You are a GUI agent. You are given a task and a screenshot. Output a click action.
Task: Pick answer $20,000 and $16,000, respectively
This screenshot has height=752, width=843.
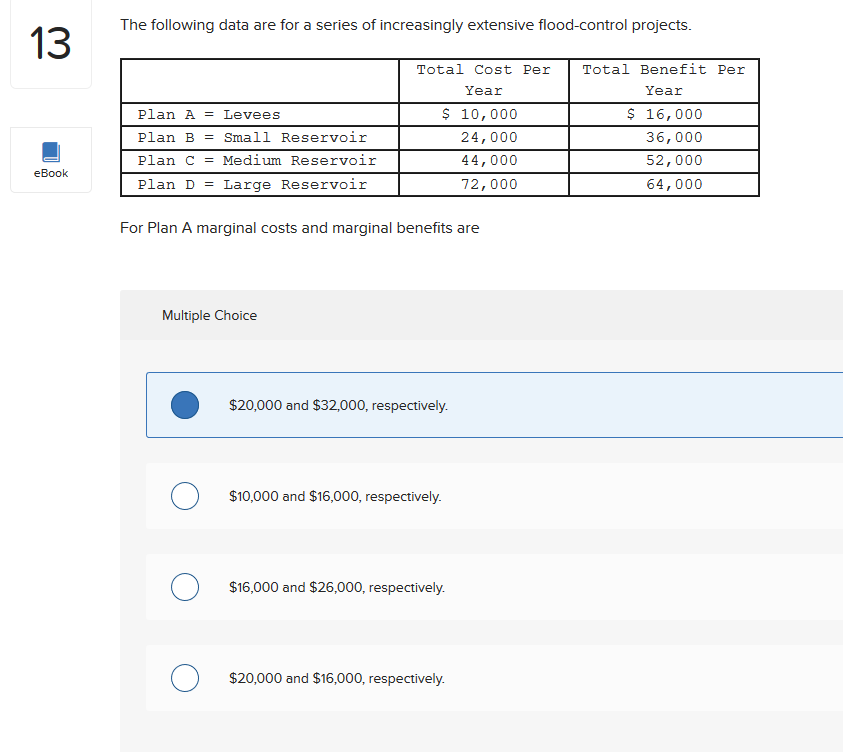pos(184,678)
